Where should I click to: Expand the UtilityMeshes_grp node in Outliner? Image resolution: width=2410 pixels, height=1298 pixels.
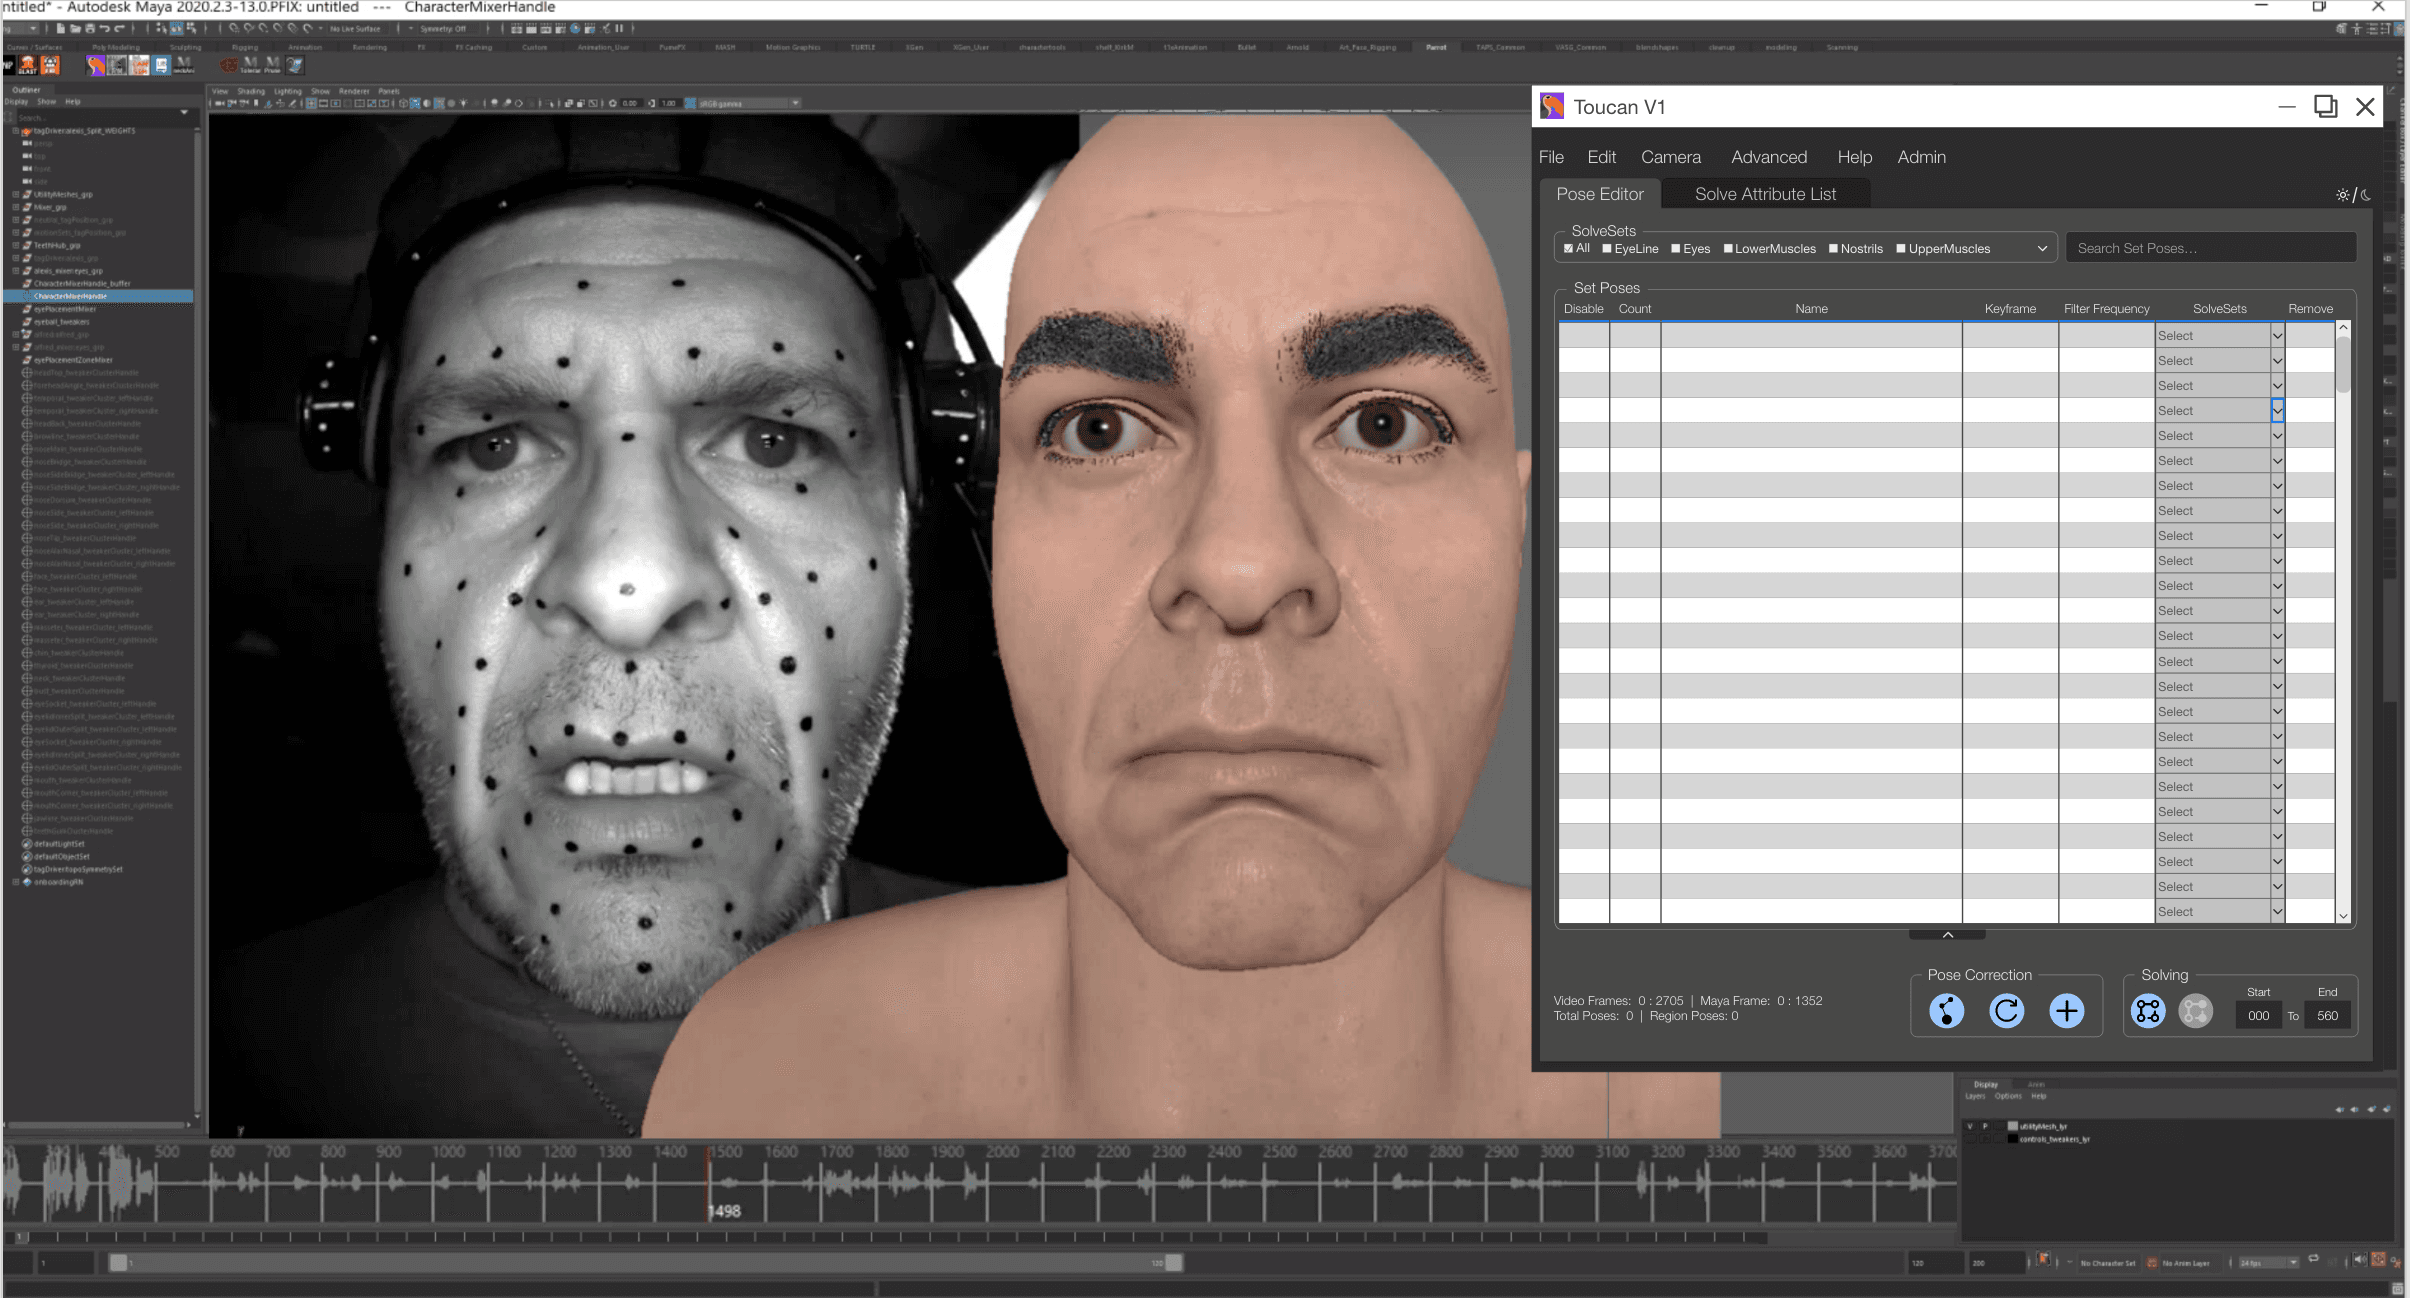(16, 194)
